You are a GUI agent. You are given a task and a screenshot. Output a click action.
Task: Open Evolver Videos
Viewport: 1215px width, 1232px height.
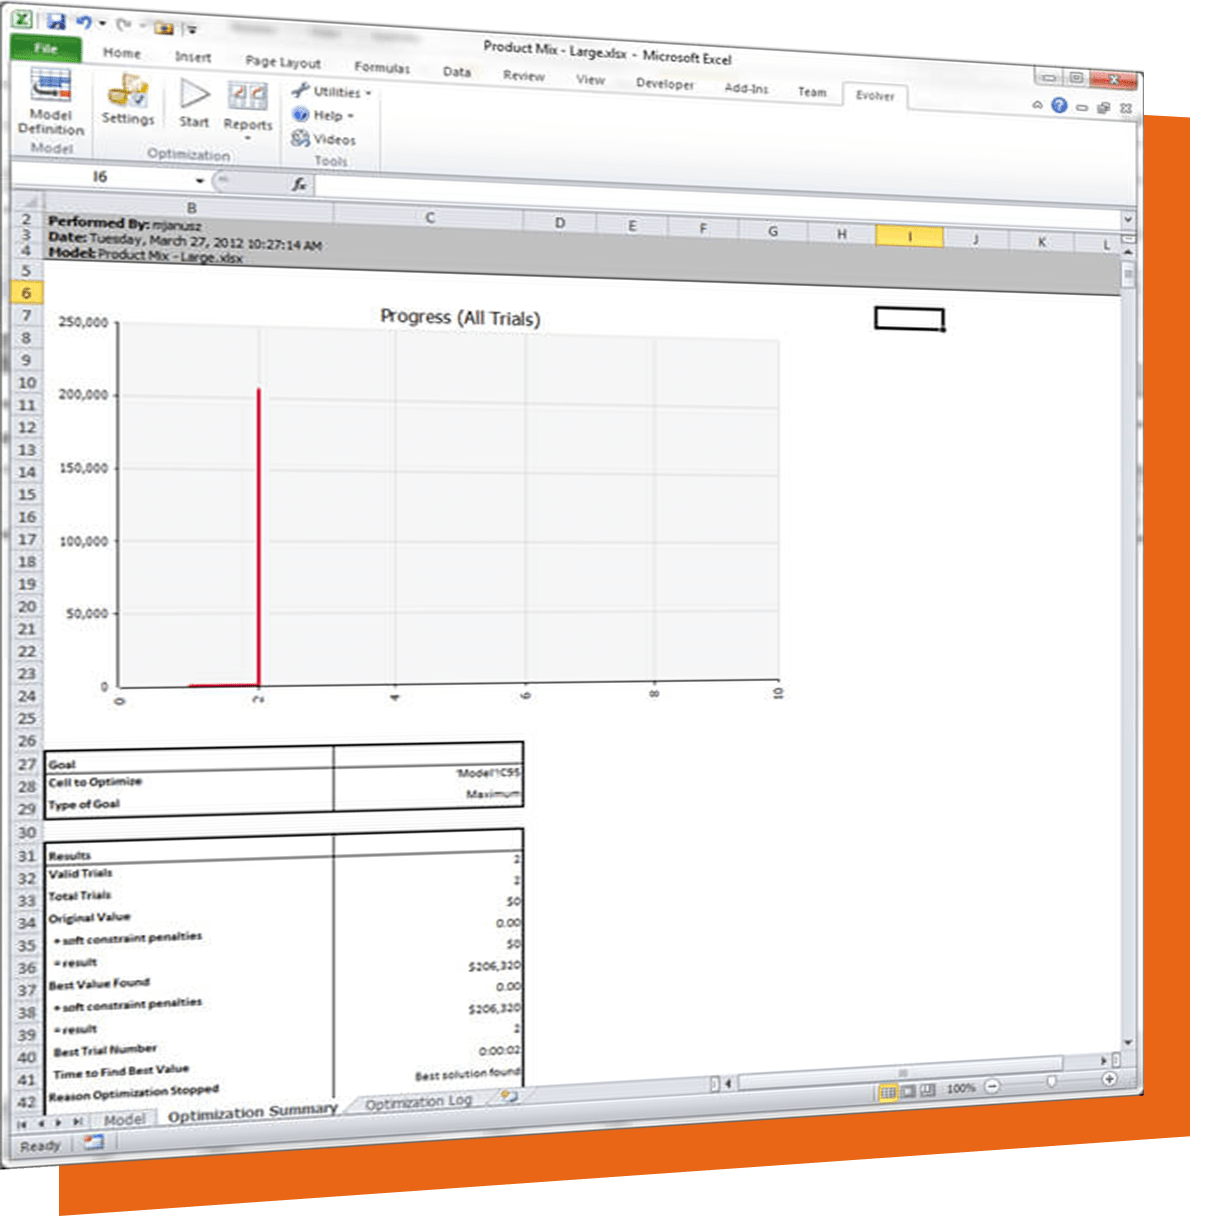pos(323,139)
